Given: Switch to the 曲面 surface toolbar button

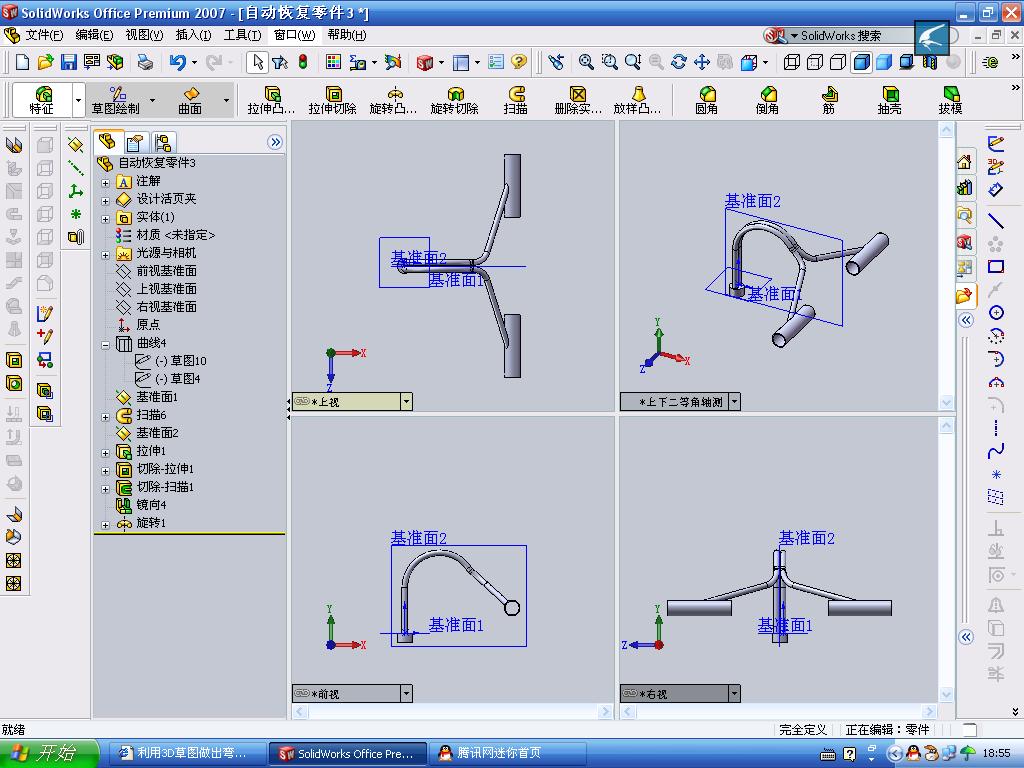Looking at the screenshot, I should [x=190, y=101].
